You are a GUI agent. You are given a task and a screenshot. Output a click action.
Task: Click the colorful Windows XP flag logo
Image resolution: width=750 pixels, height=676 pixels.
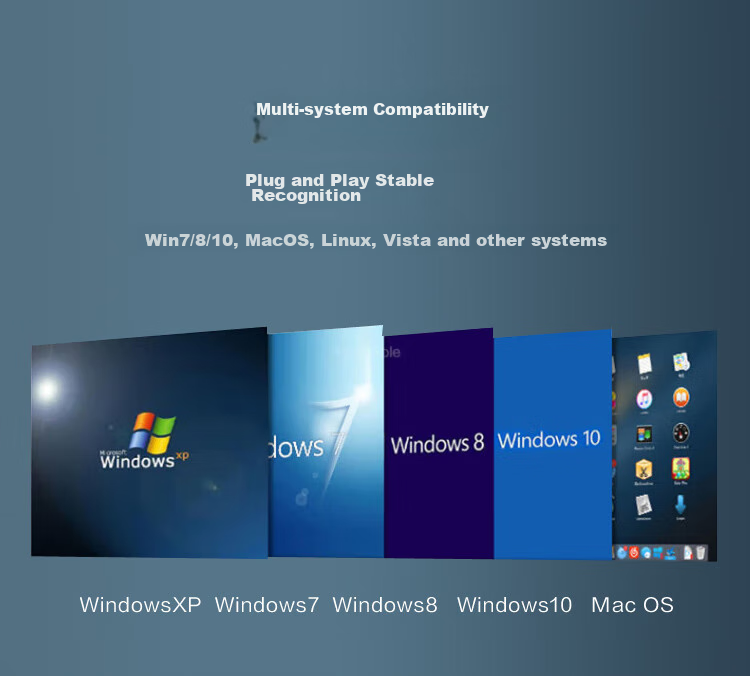coord(153,433)
